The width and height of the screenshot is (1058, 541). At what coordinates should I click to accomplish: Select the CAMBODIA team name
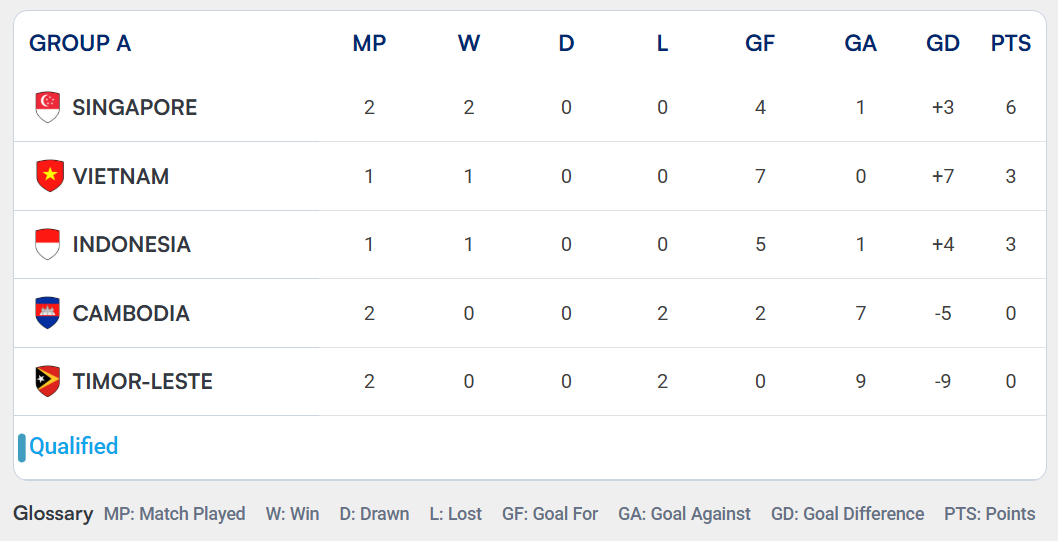click(x=131, y=313)
